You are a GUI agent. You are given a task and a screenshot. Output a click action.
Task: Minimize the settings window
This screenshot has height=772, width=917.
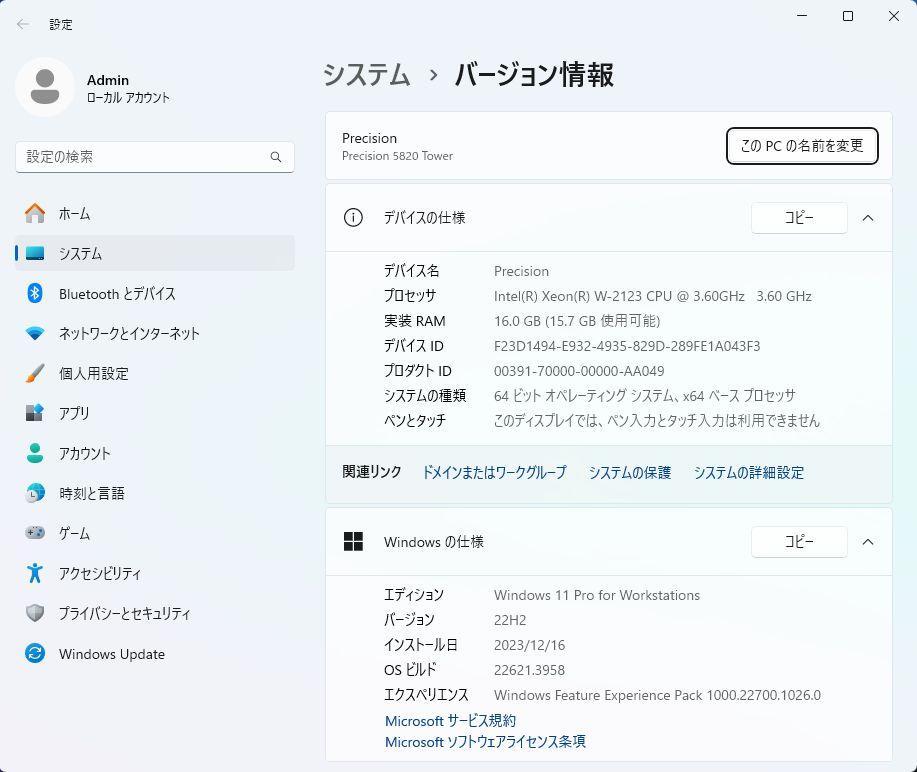[802, 16]
